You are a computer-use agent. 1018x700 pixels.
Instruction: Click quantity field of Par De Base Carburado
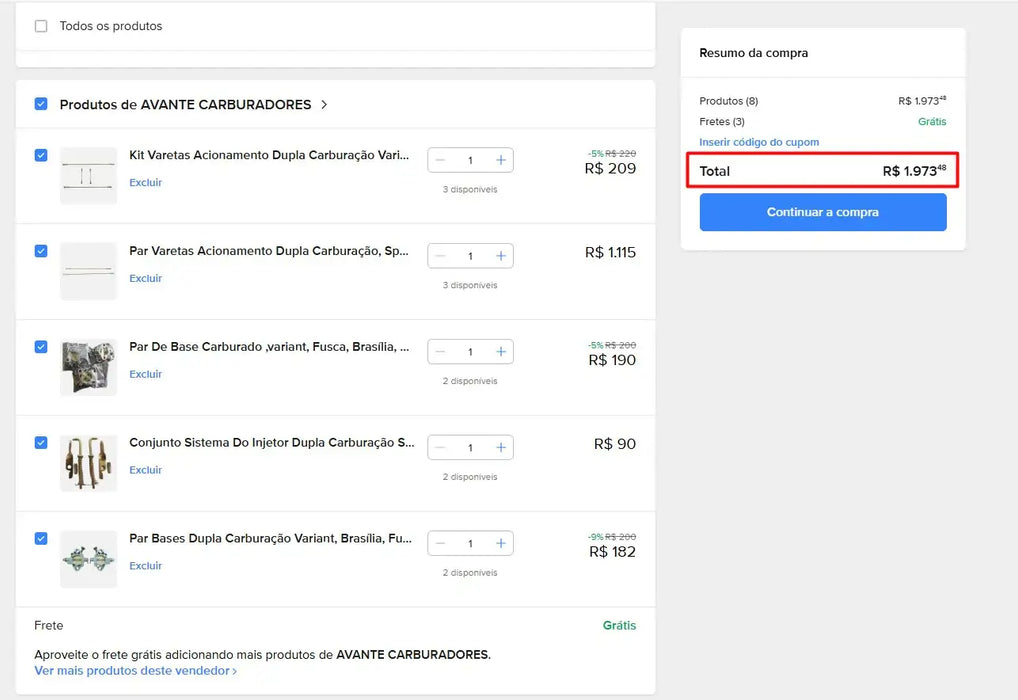tap(470, 352)
